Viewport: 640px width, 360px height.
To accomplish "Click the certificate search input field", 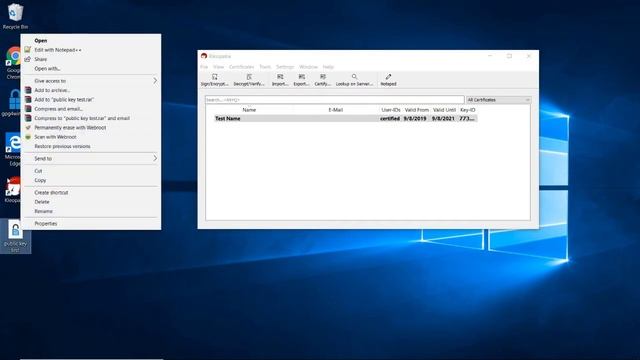I will click(334, 100).
